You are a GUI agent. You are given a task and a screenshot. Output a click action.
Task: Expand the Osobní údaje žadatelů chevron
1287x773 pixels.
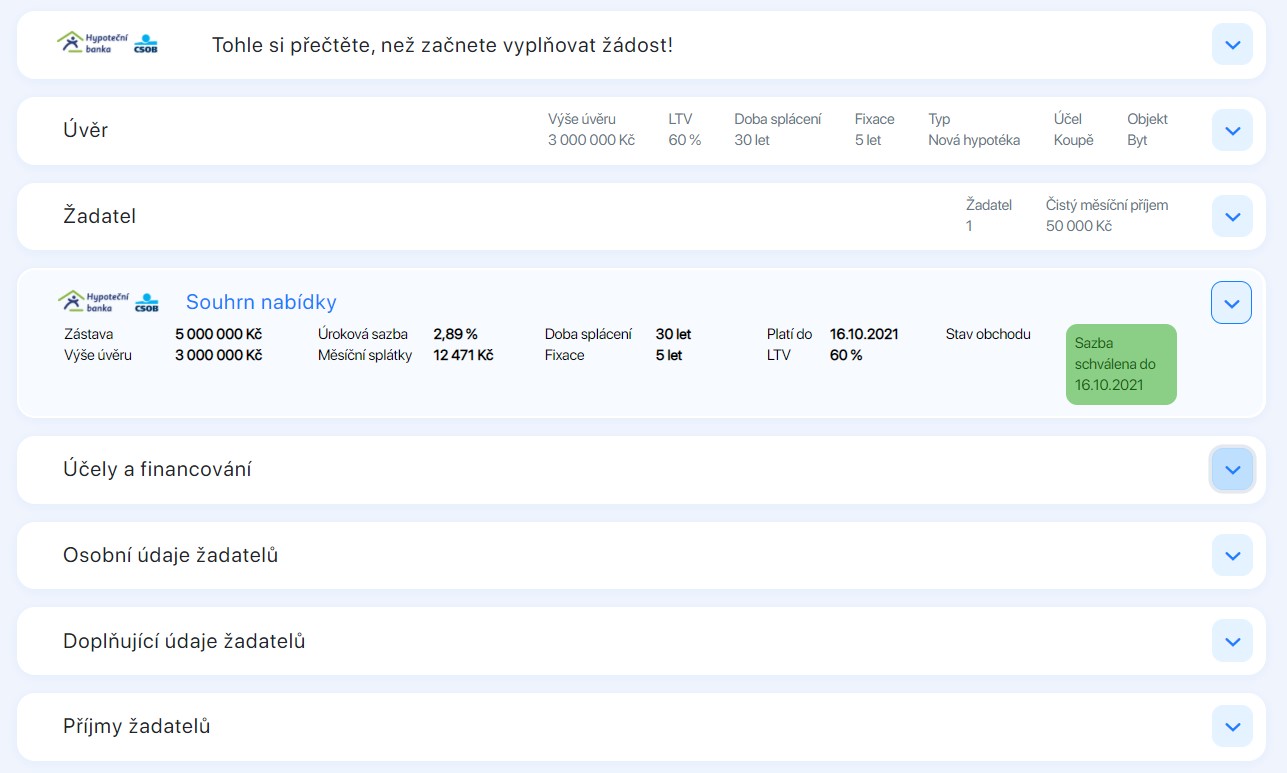(x=1231, y=555)
